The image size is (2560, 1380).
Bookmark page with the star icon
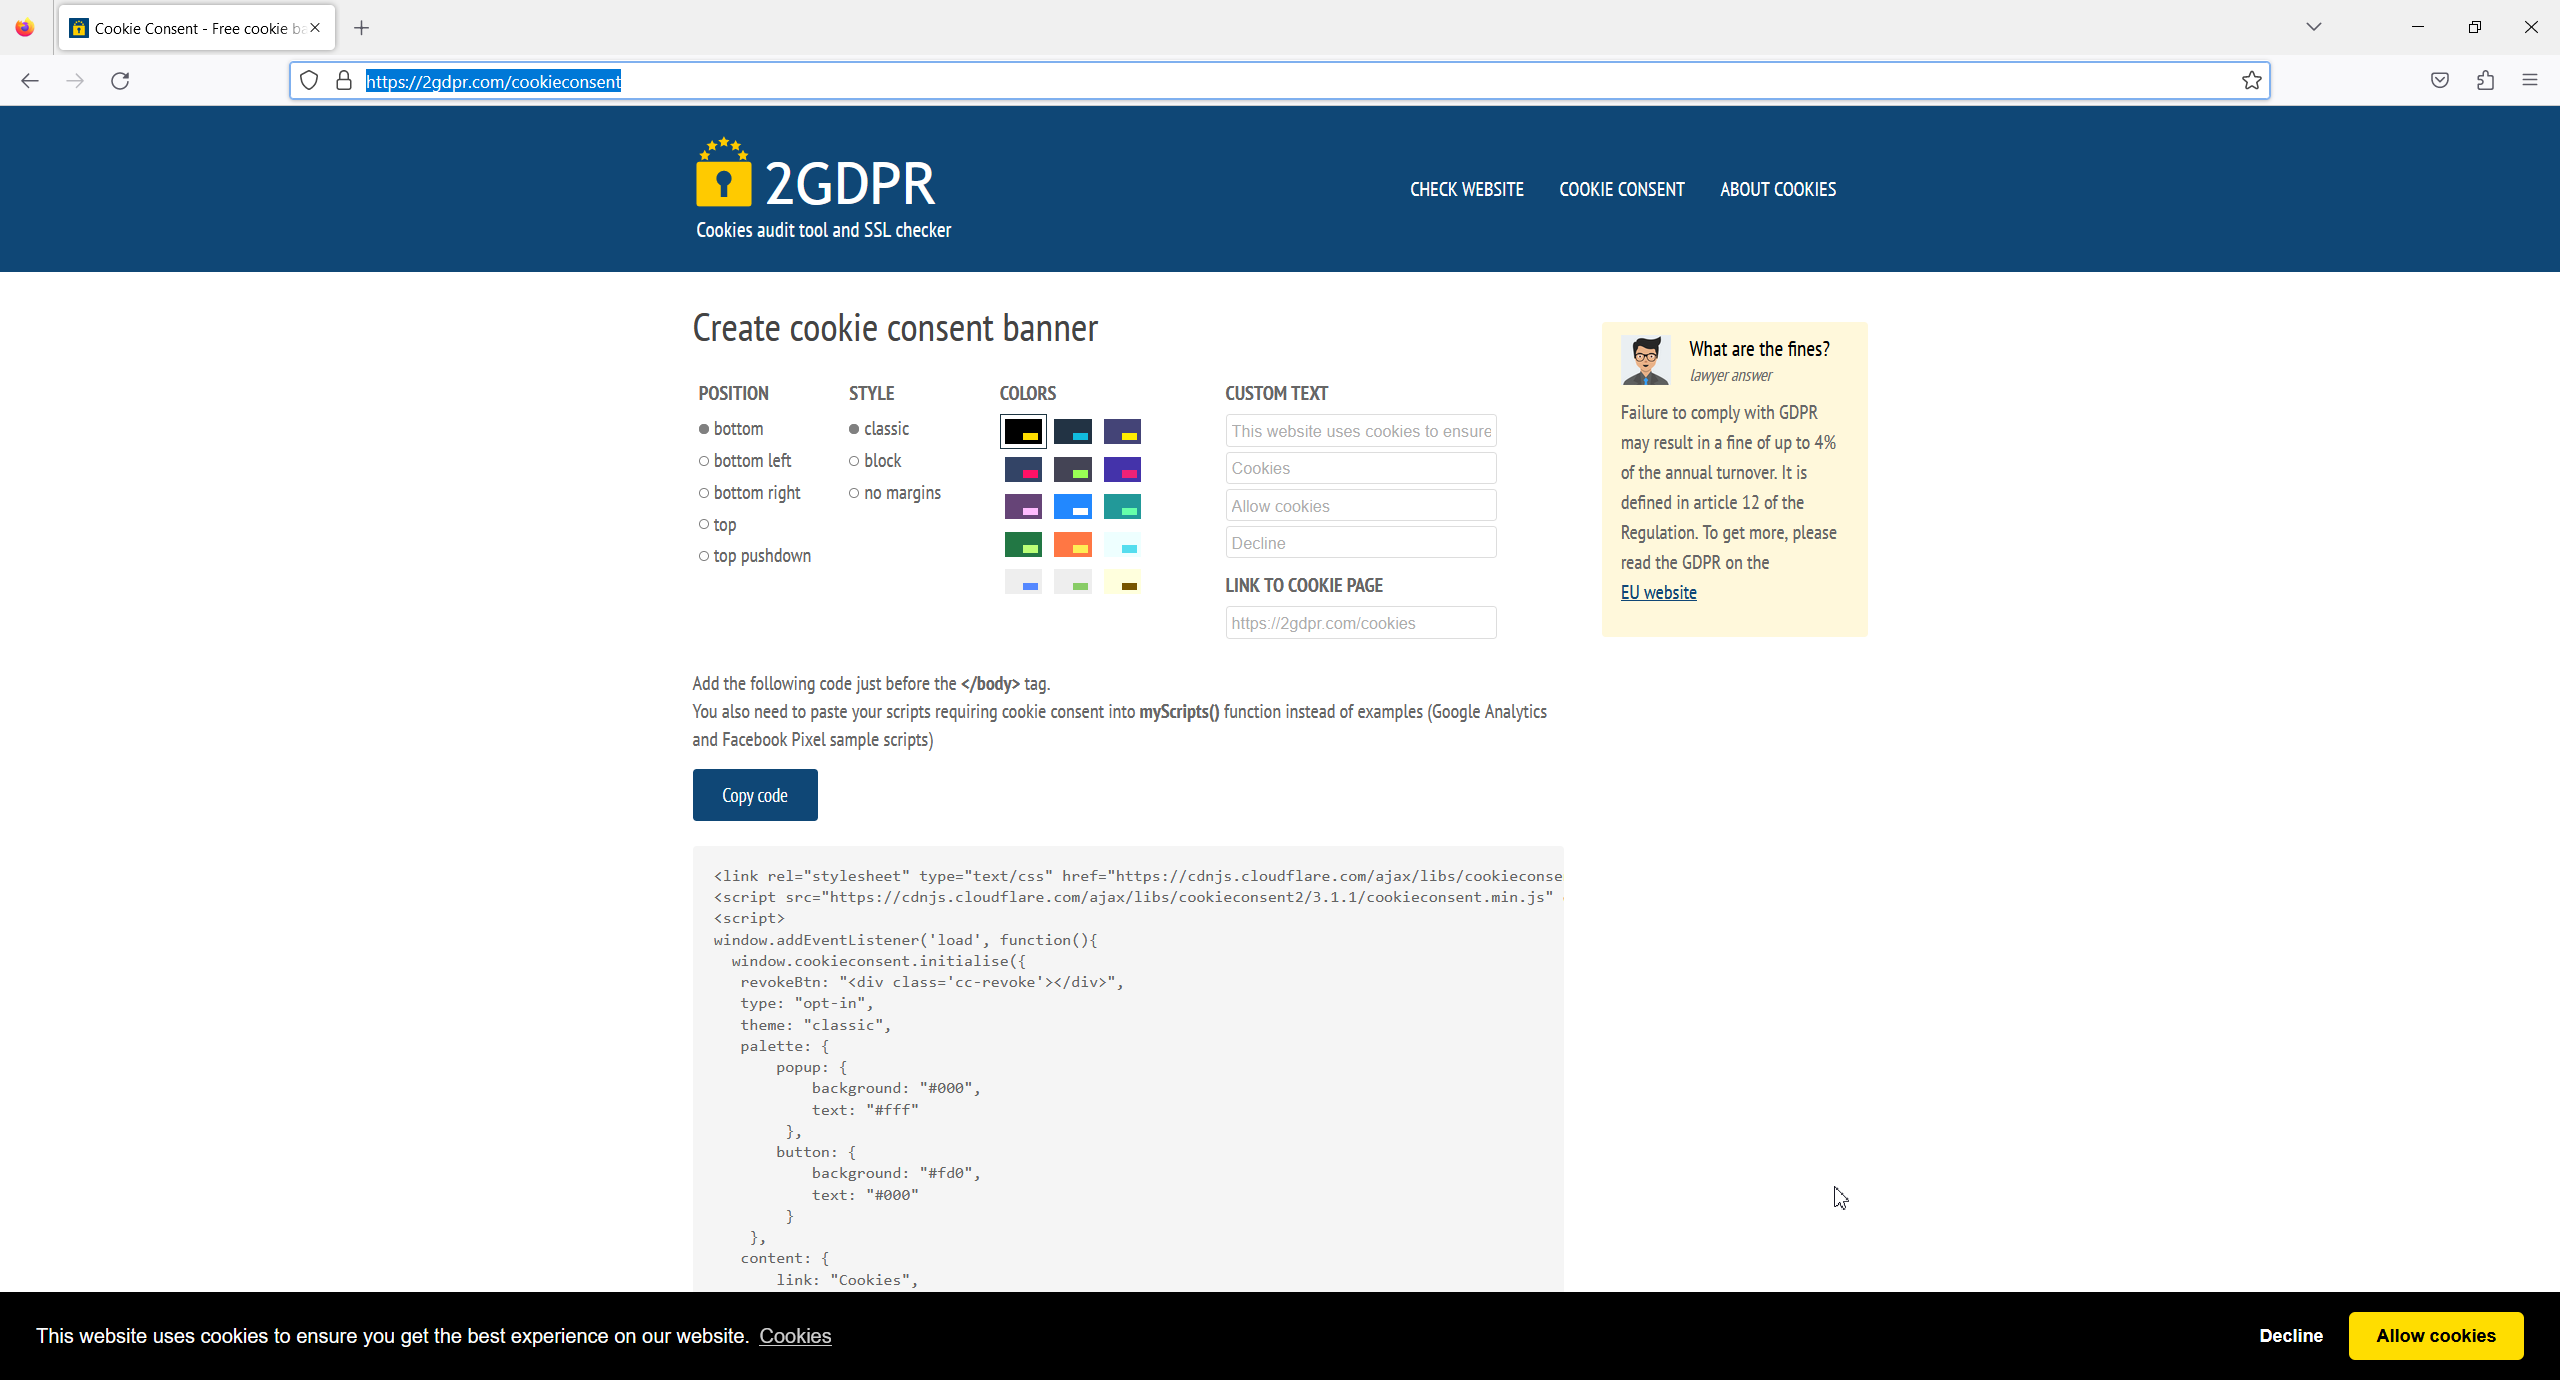pyautogui.click(x=2251, y=81)
